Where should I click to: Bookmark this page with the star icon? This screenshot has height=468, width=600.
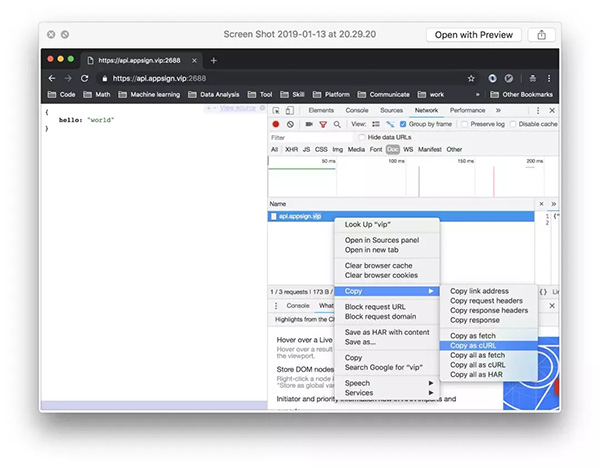(471, 78)
